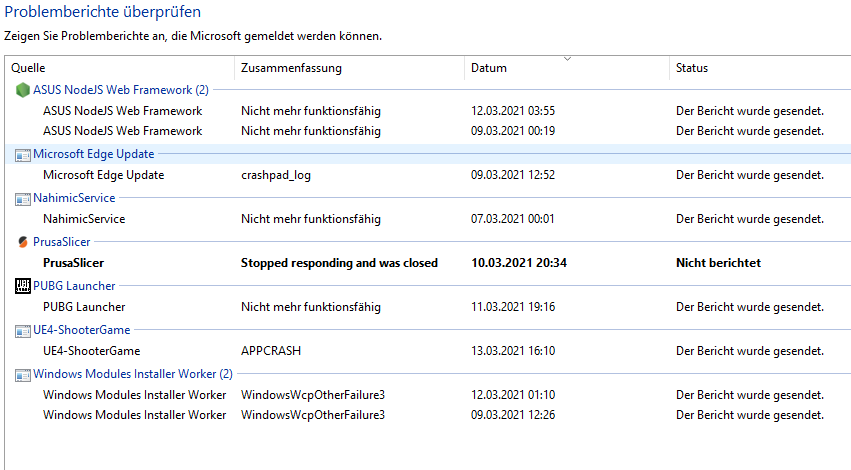The width and height of the screenshot is (851, 470).
Task: Click the 'Nicht berichtet' status cell
Action: pos(718,263)
